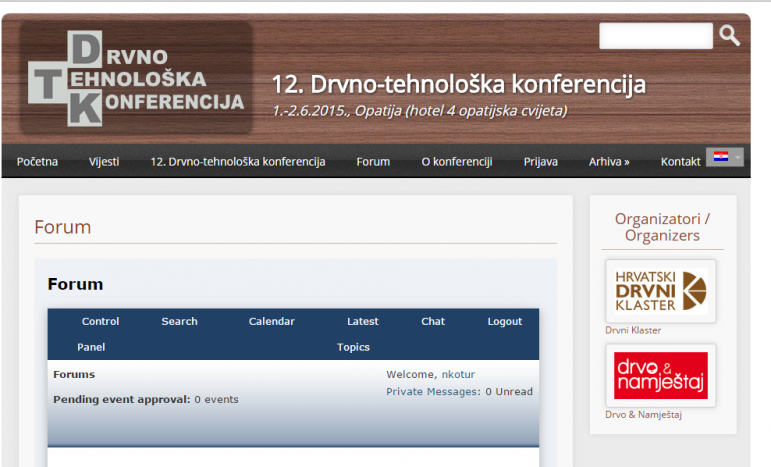
Task: Click the Logout link in forum
Action: click(x=504, y=322)
